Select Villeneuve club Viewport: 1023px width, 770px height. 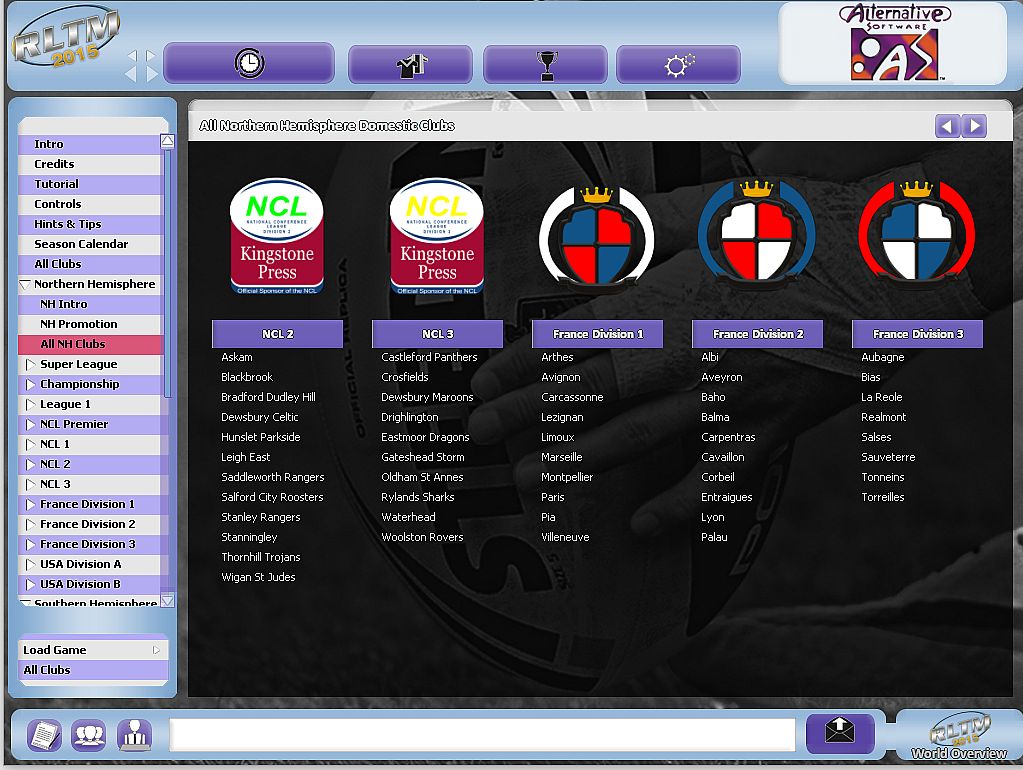(x=565, y=537)
